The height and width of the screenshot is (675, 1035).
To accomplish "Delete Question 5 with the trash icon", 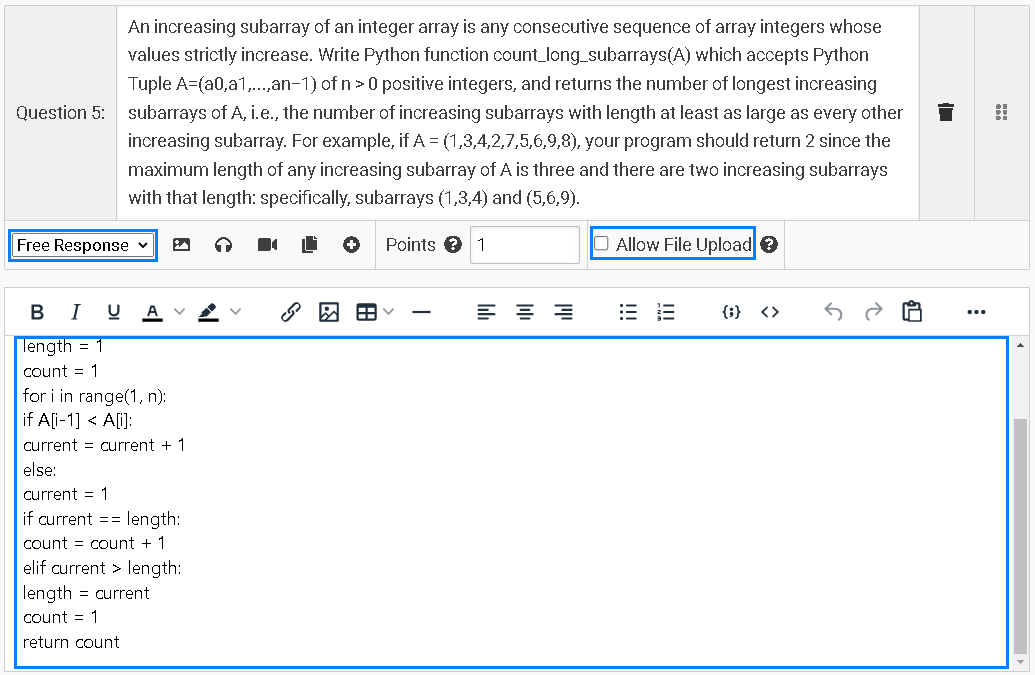I will pyautogui.click(x=946, y=112).
